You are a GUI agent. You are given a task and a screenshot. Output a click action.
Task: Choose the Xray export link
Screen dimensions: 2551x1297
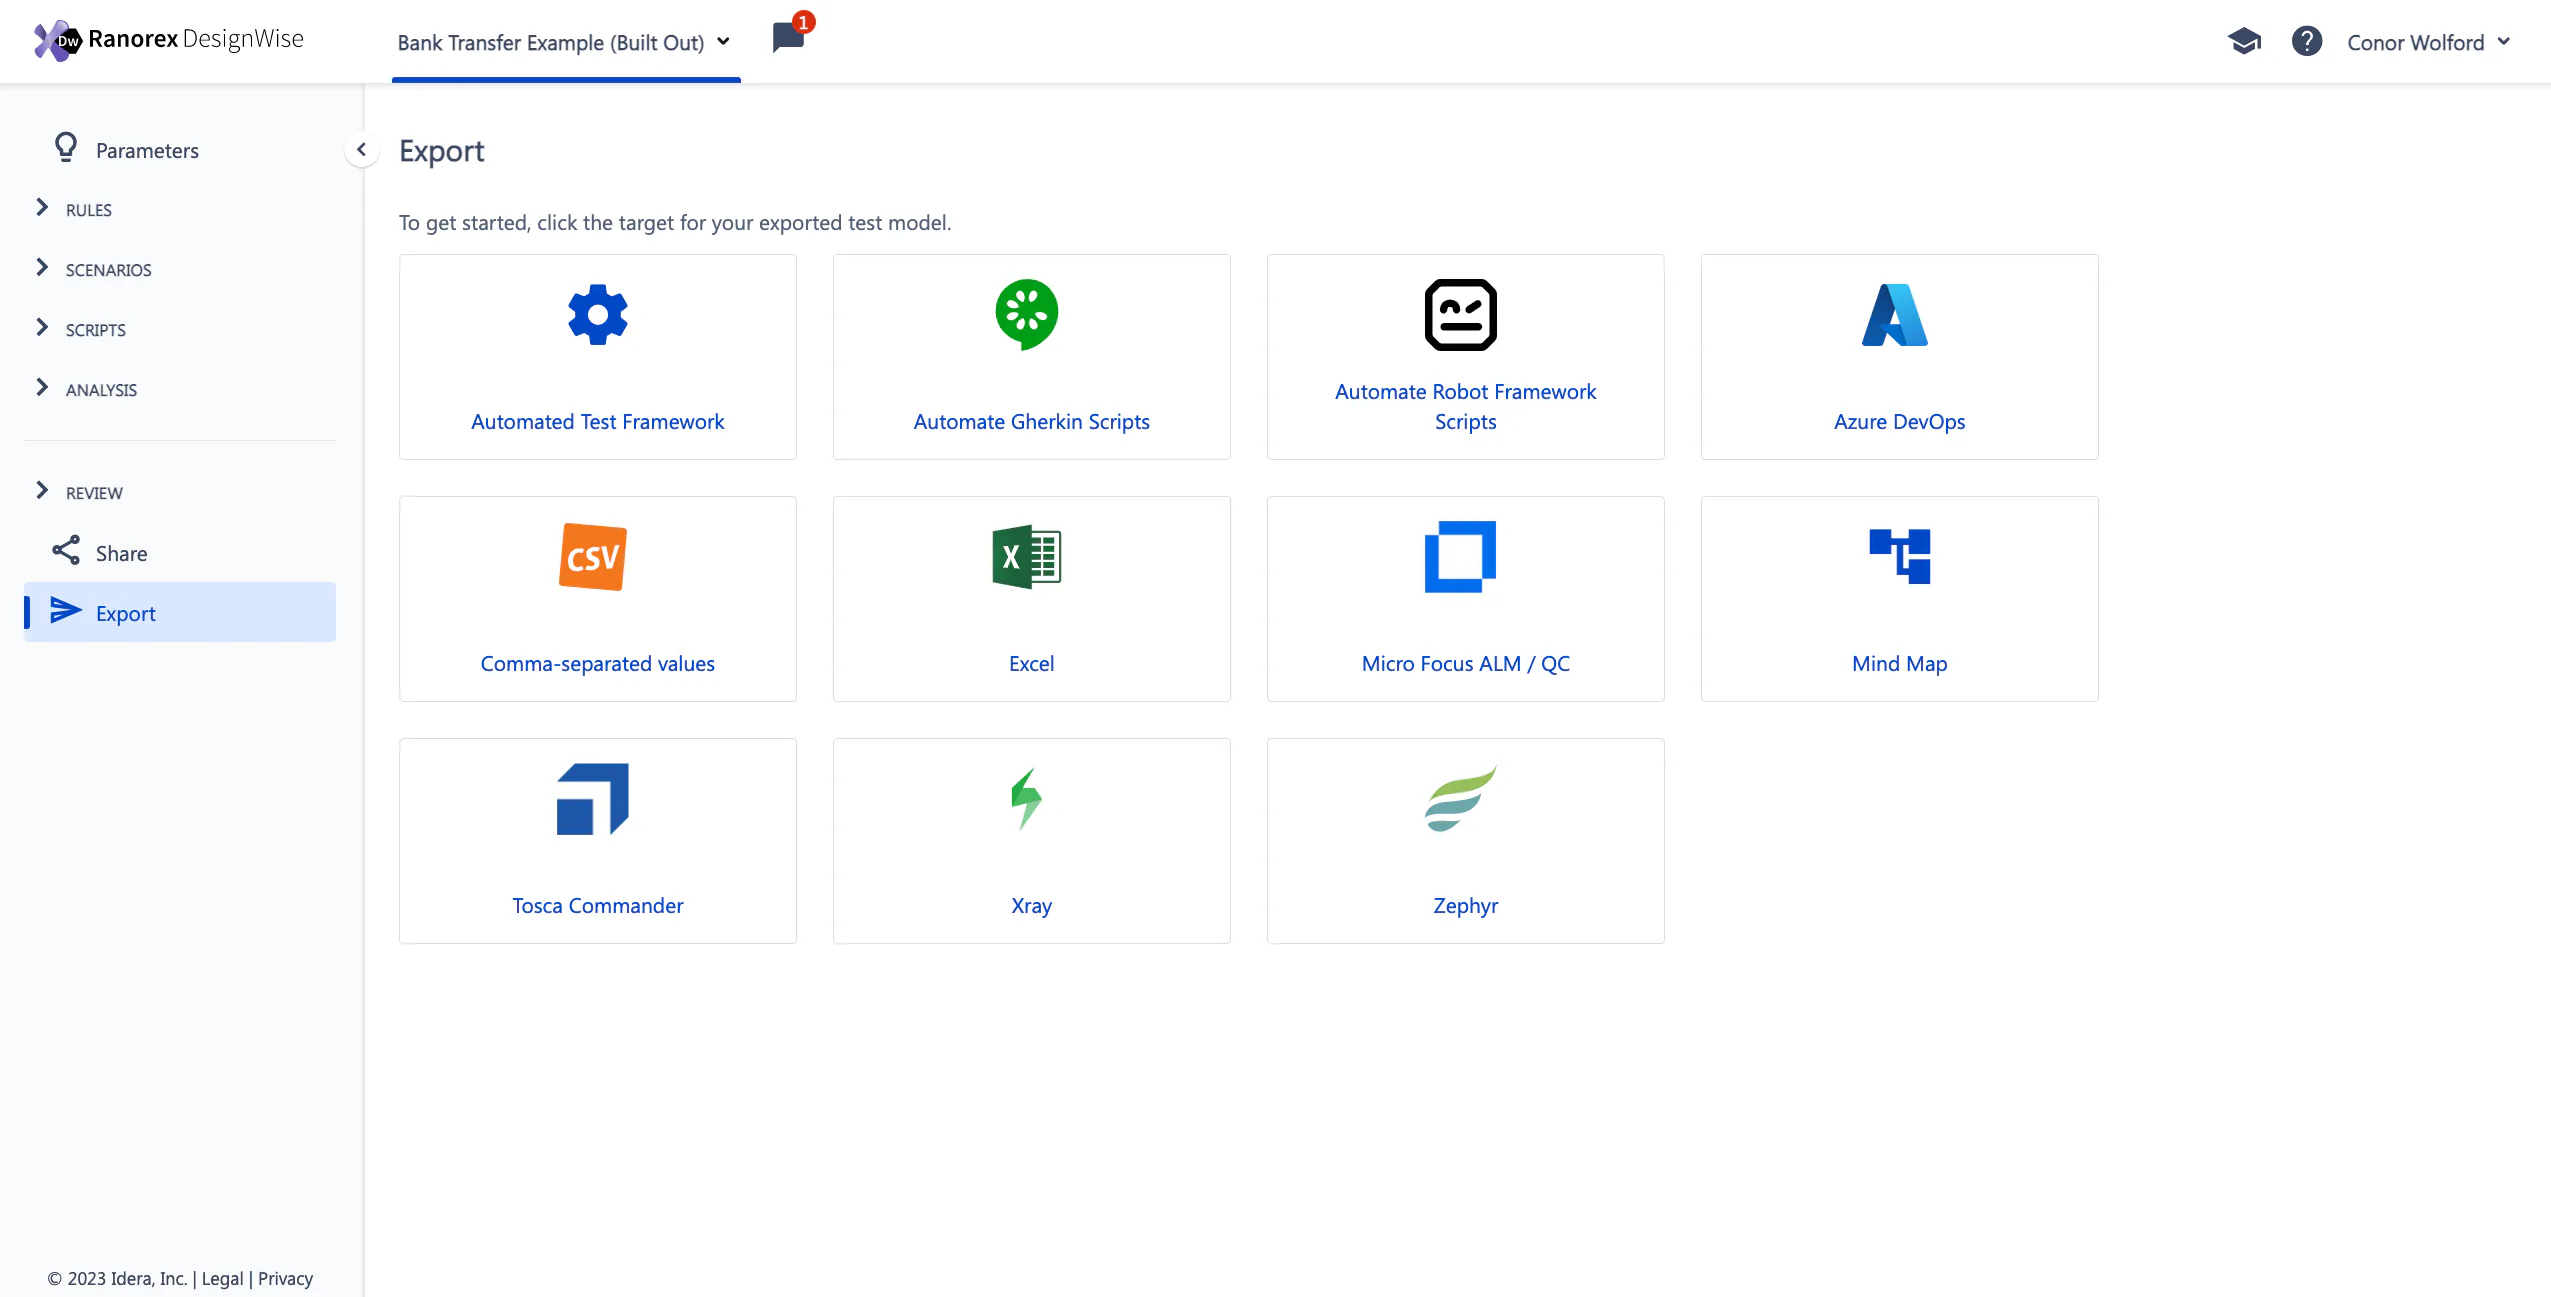pyautogui.click(x=1032, y=906)
